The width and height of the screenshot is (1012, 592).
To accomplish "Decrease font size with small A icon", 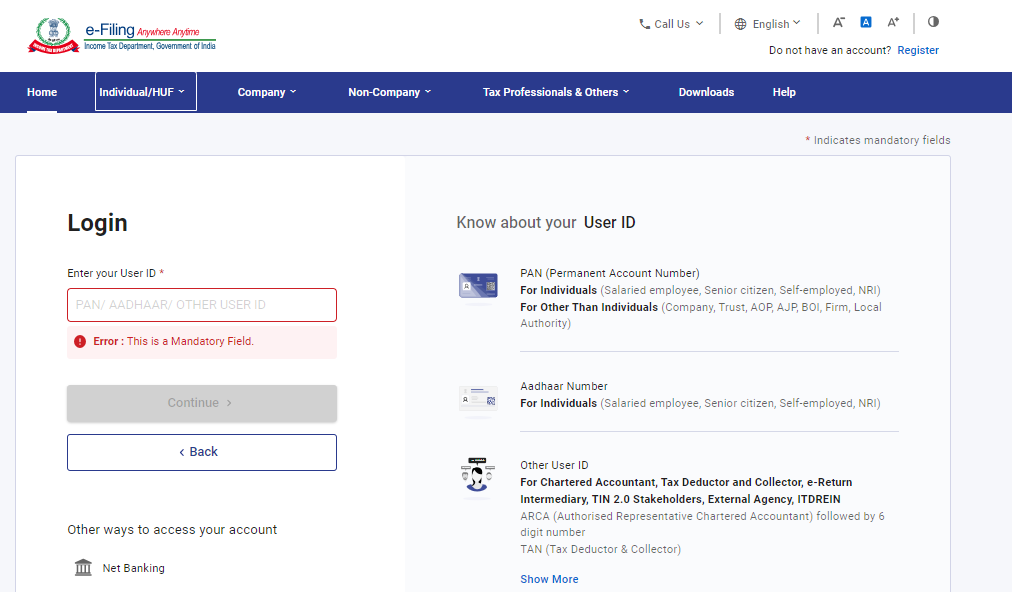I will tap(839, 22).
